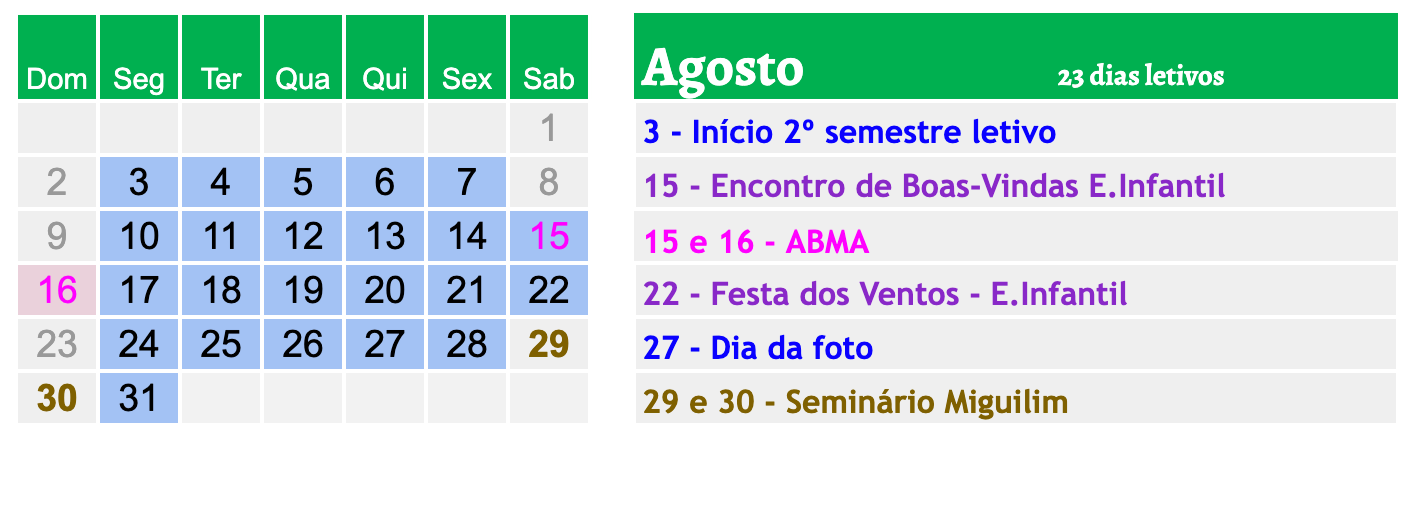
Task: Click the Sab column header
Action: coord(549,78)
